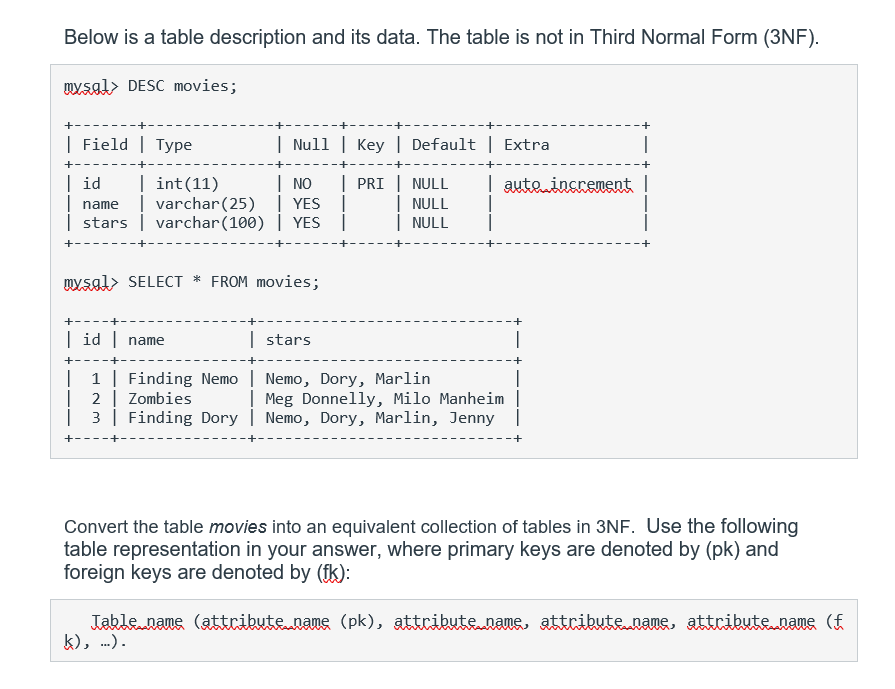Click 'Table_name' in the representation template
This screenshot has width=895, height=689.
tap(138, 621)
